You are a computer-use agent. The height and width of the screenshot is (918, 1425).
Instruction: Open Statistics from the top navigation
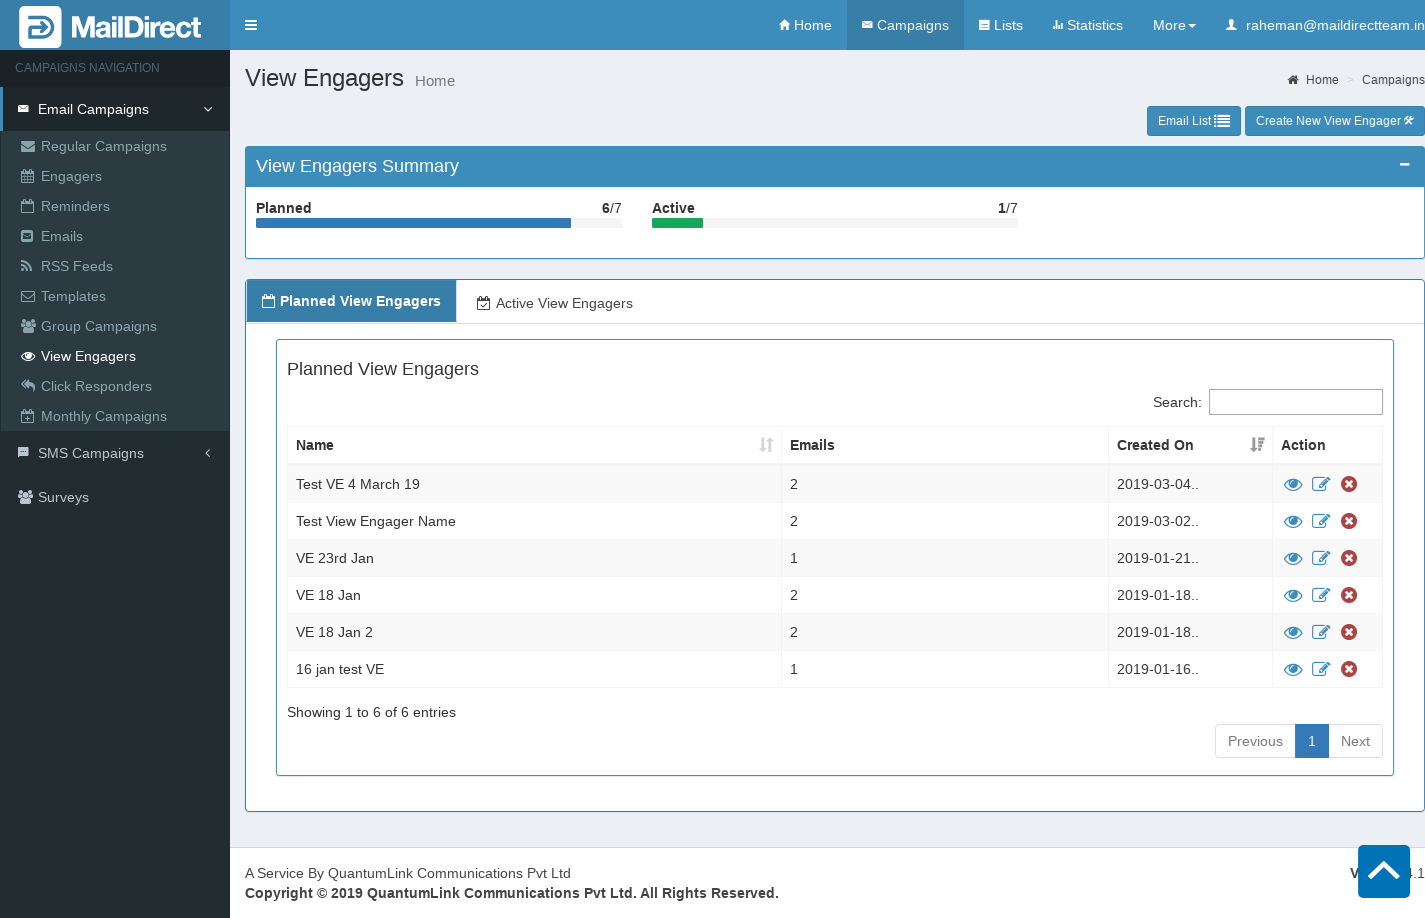[1087, 25]
